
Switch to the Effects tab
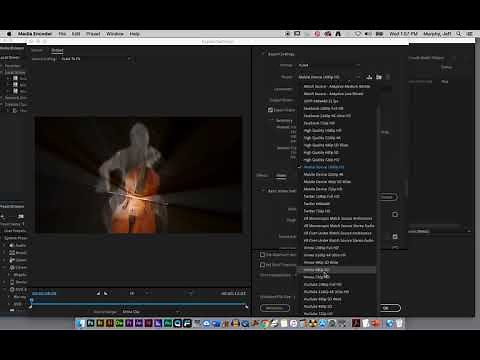pos(262,175)
